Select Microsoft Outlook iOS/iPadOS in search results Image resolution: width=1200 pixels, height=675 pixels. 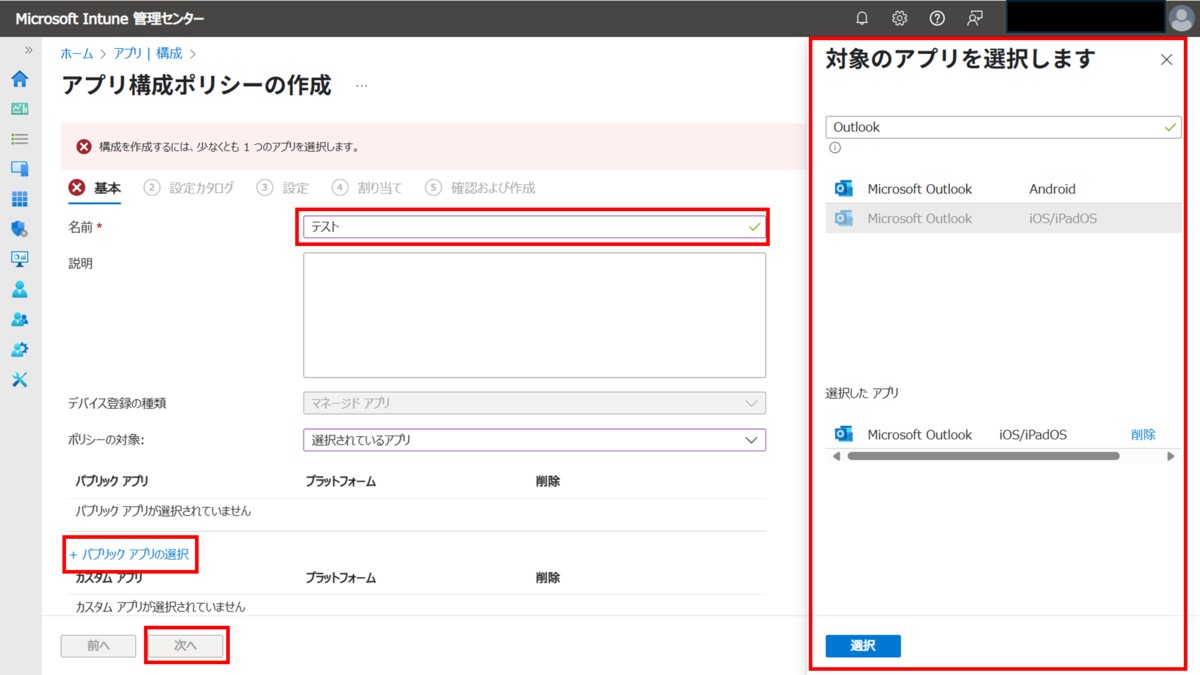pos(1003,218)
